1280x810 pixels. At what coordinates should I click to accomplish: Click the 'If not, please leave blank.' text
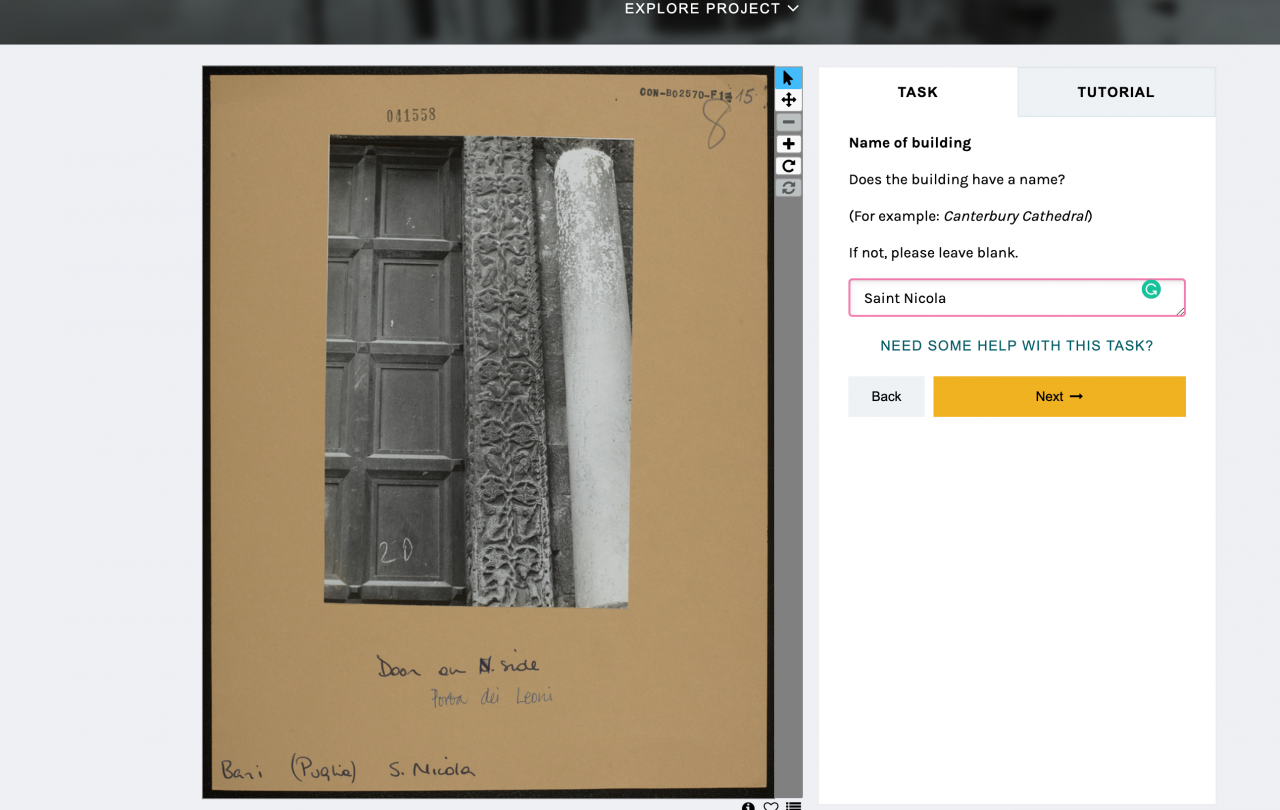point(933,253)
